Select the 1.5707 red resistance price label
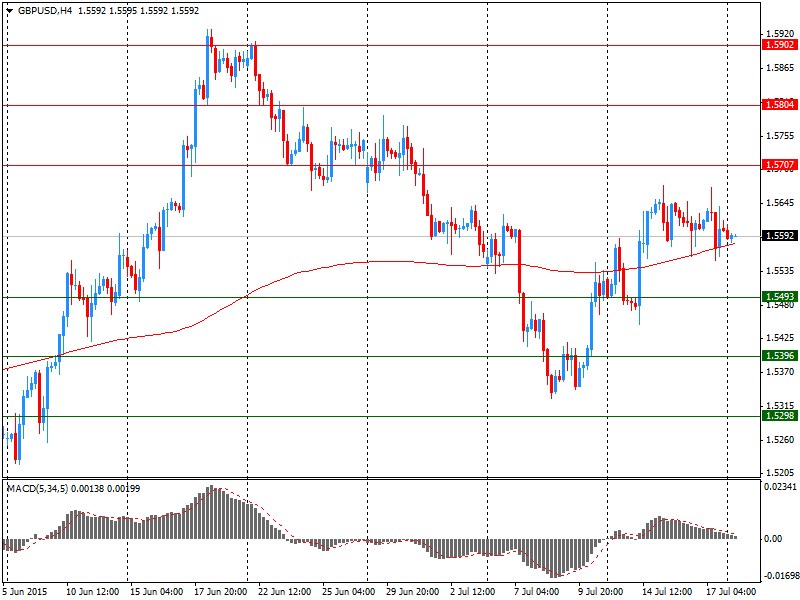 (780, 165)
